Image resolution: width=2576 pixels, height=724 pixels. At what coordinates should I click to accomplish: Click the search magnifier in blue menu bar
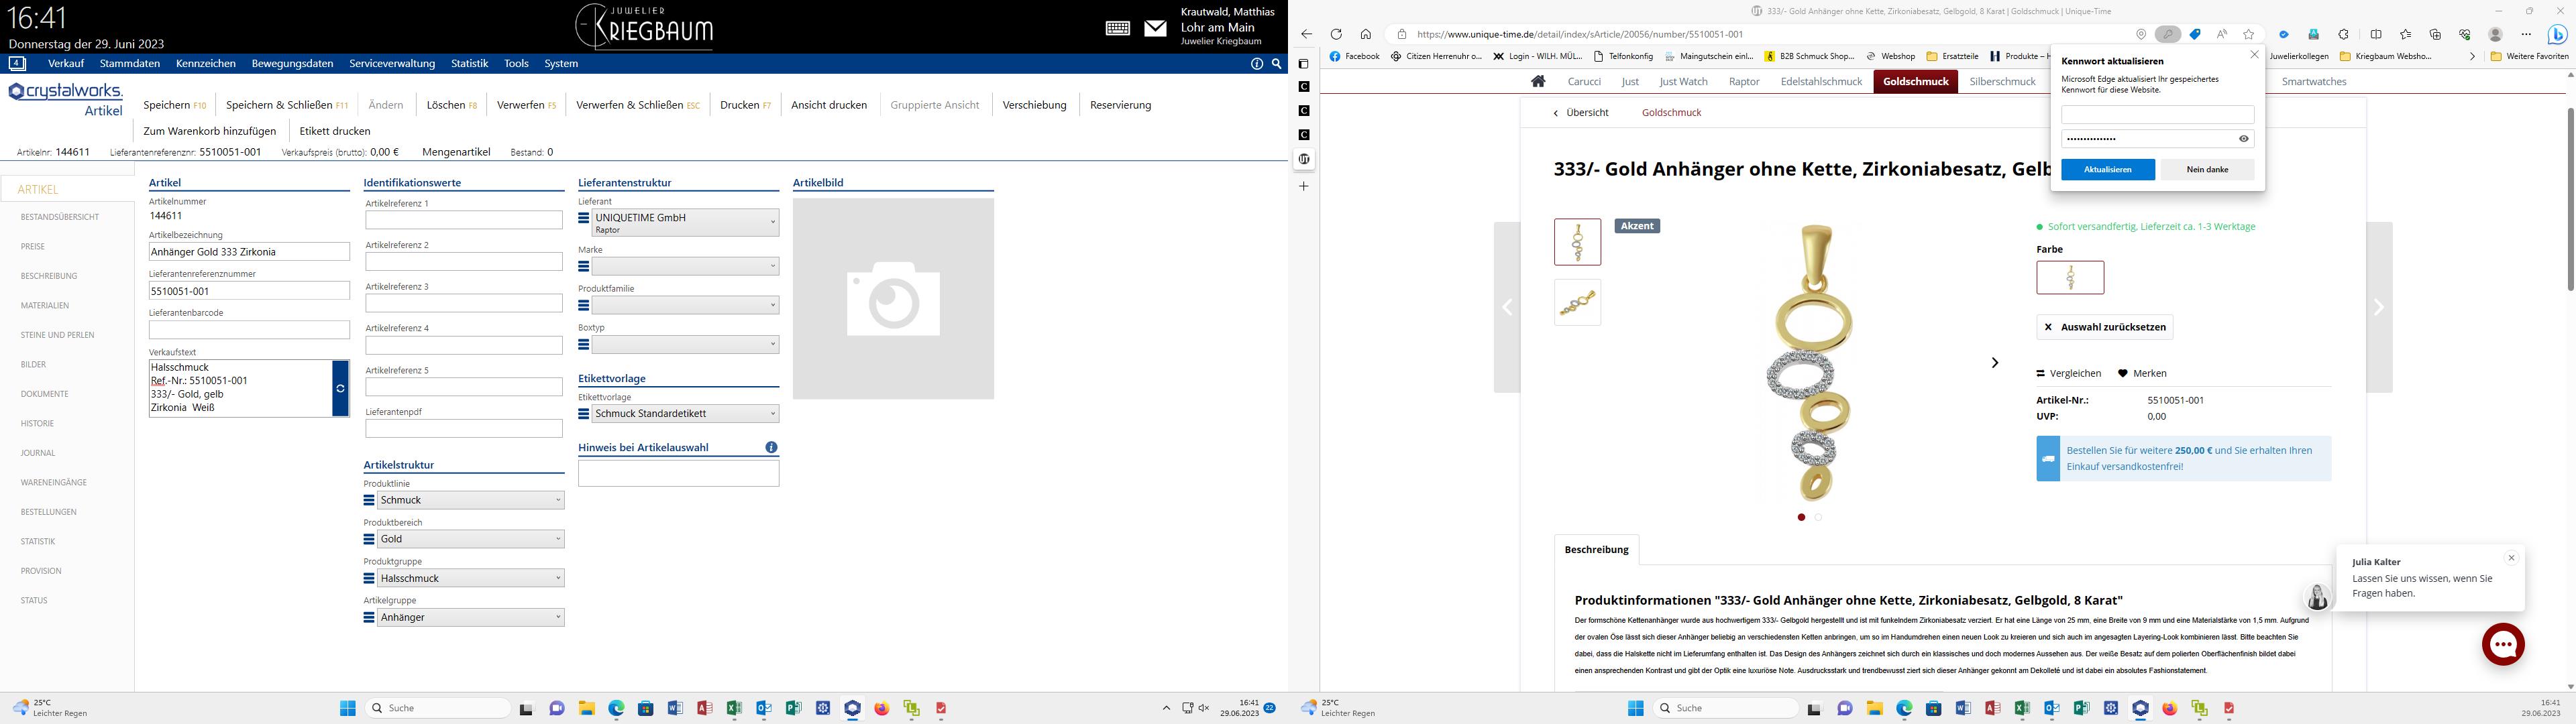1276,63
